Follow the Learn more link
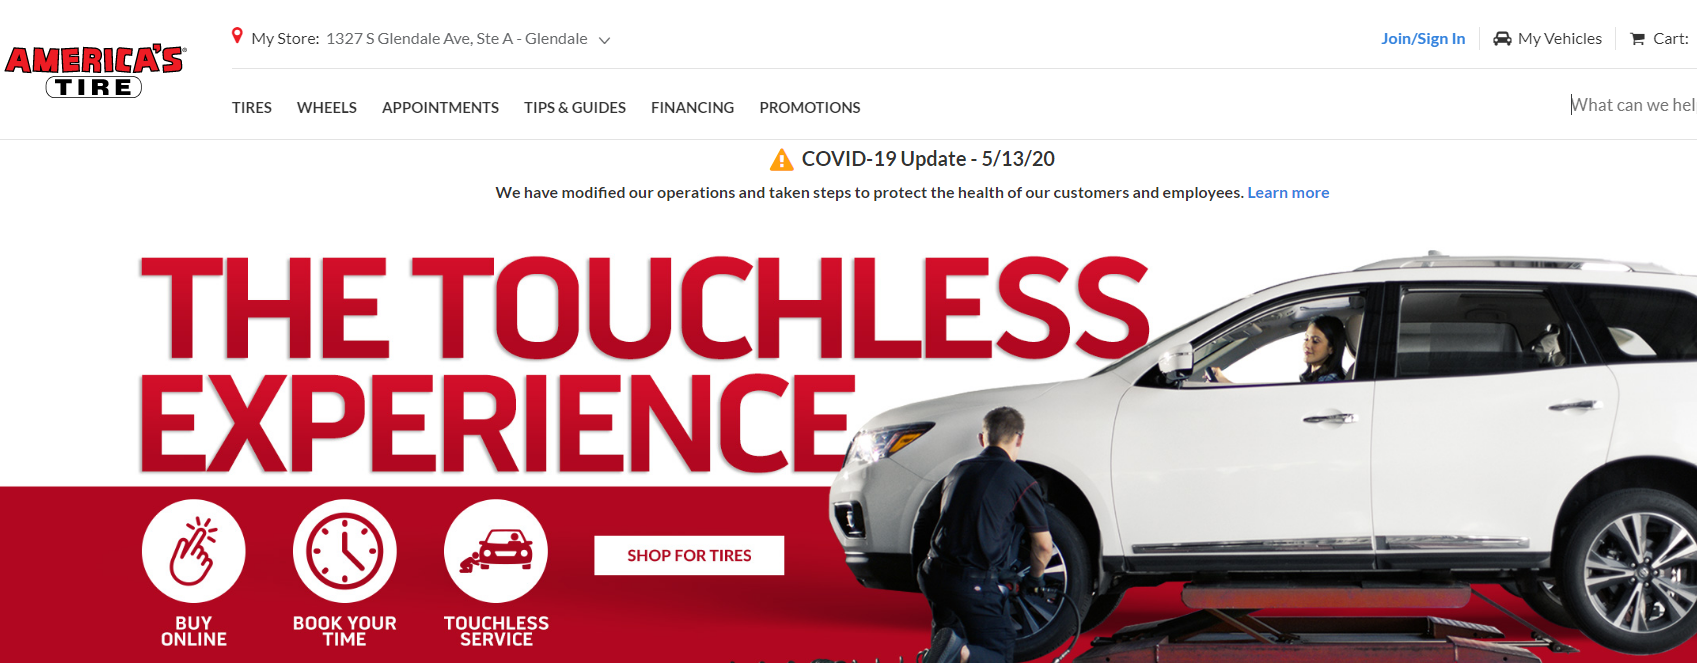 pos(1288,193)
